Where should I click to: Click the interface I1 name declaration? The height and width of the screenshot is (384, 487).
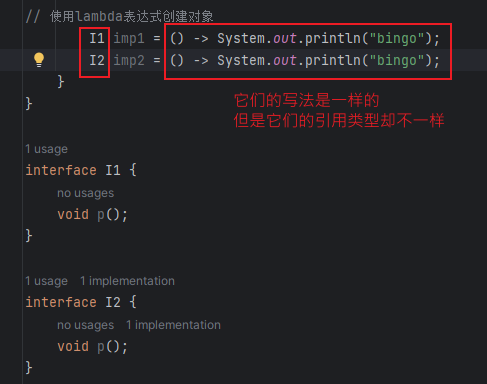113,170
